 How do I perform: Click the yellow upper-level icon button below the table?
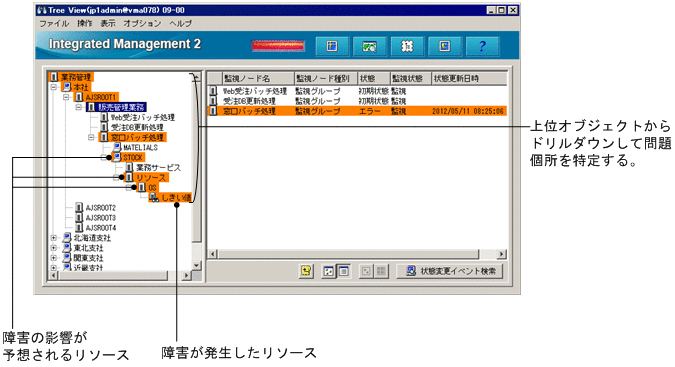(x=306, y=271)
